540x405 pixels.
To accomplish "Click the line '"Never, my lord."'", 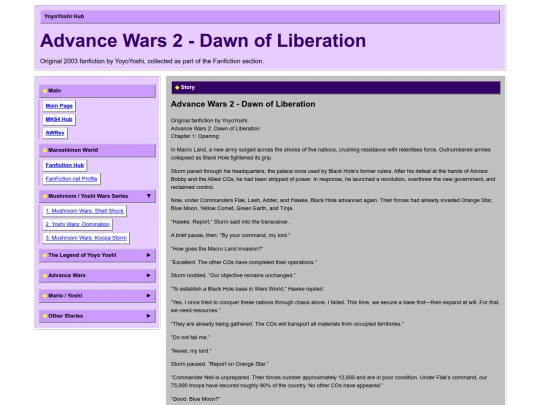I will [191, 351].
